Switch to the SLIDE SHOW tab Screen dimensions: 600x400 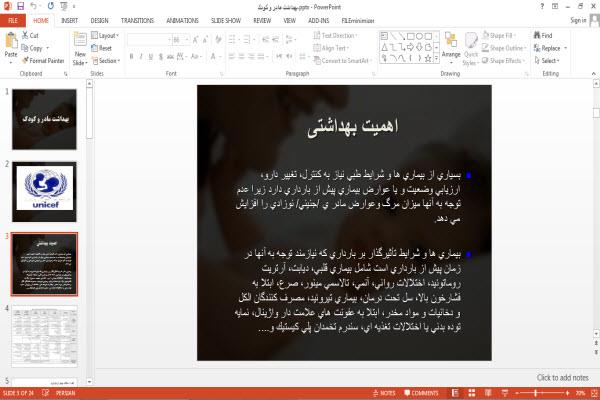point(226,20)
